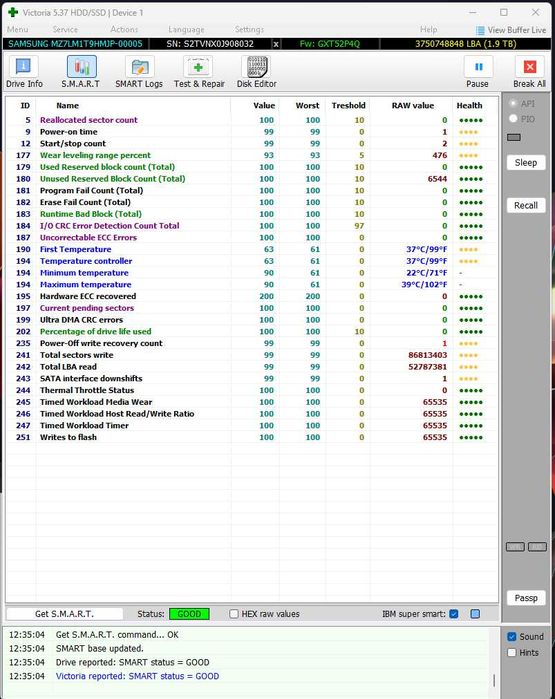Launch the Disk Editor

coord(256,67)
